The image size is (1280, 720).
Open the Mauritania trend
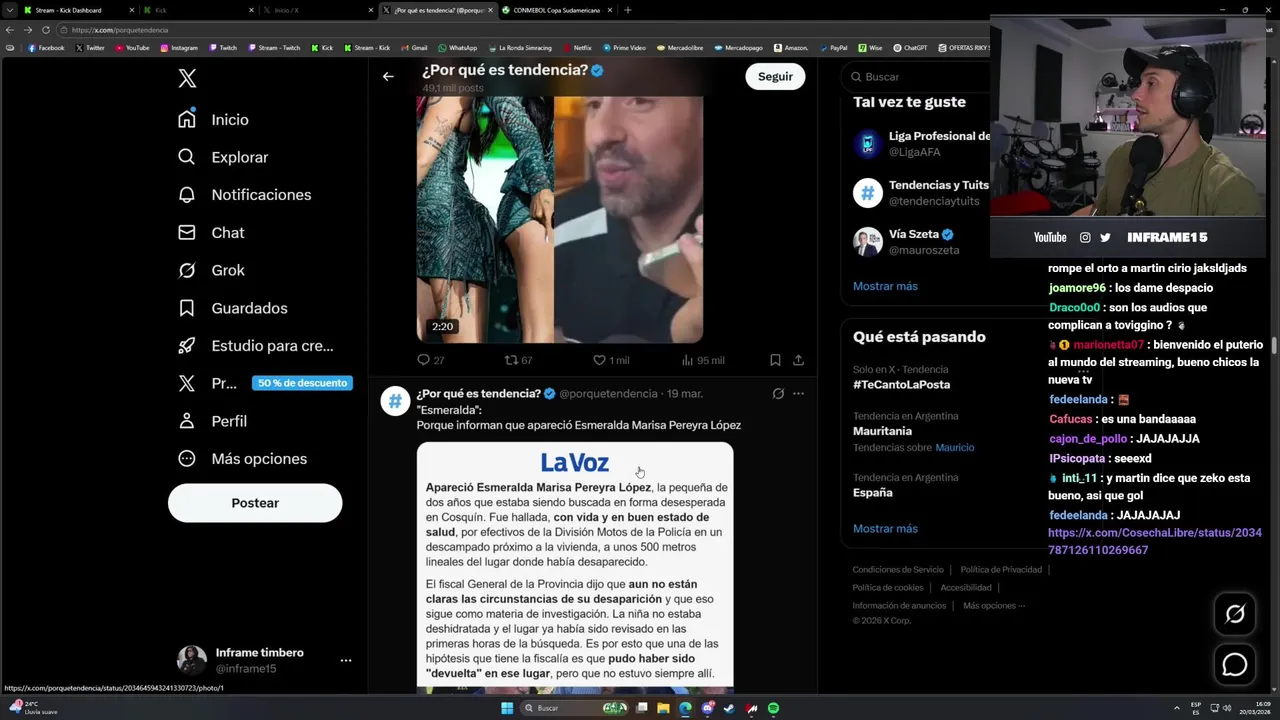tap(882, 431)
